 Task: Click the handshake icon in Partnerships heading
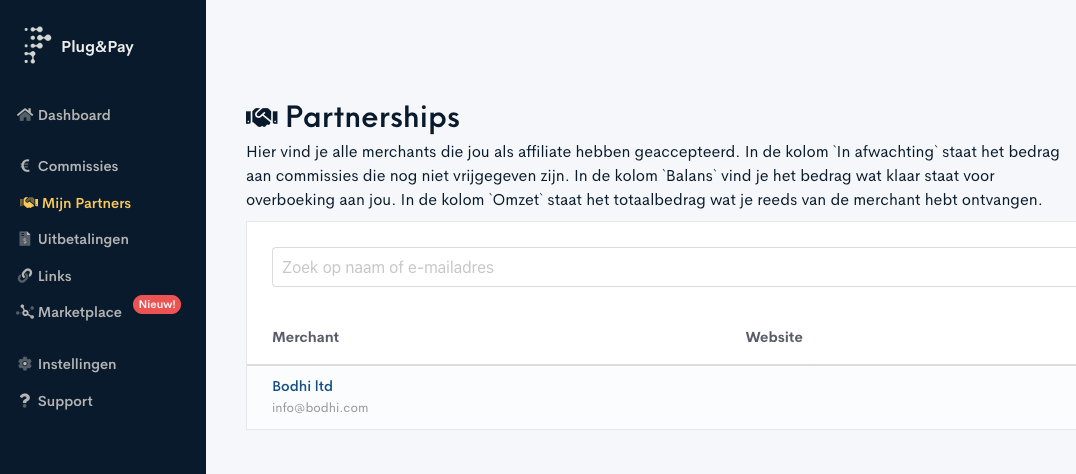[x=261, y=118]
